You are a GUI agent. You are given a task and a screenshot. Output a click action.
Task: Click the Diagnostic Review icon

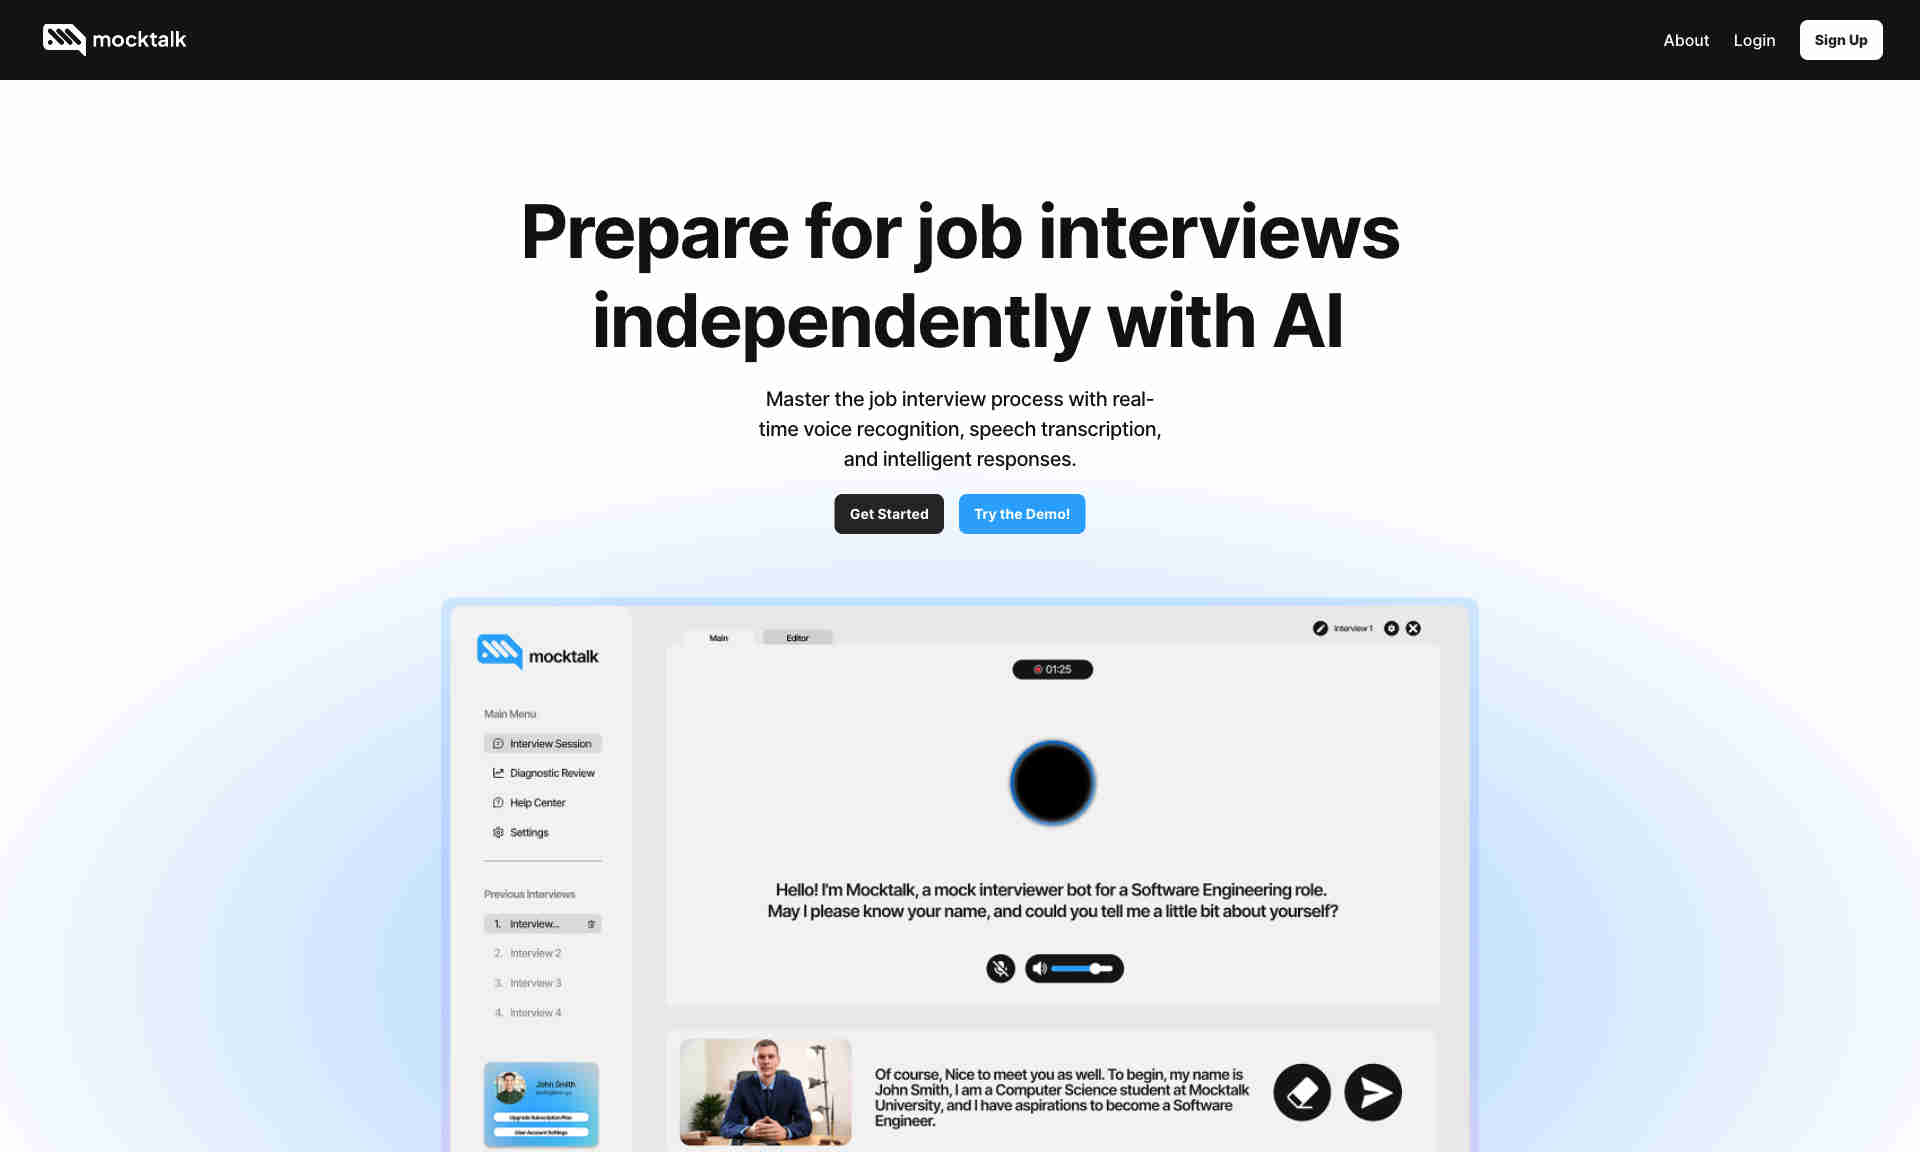[498, 772]
